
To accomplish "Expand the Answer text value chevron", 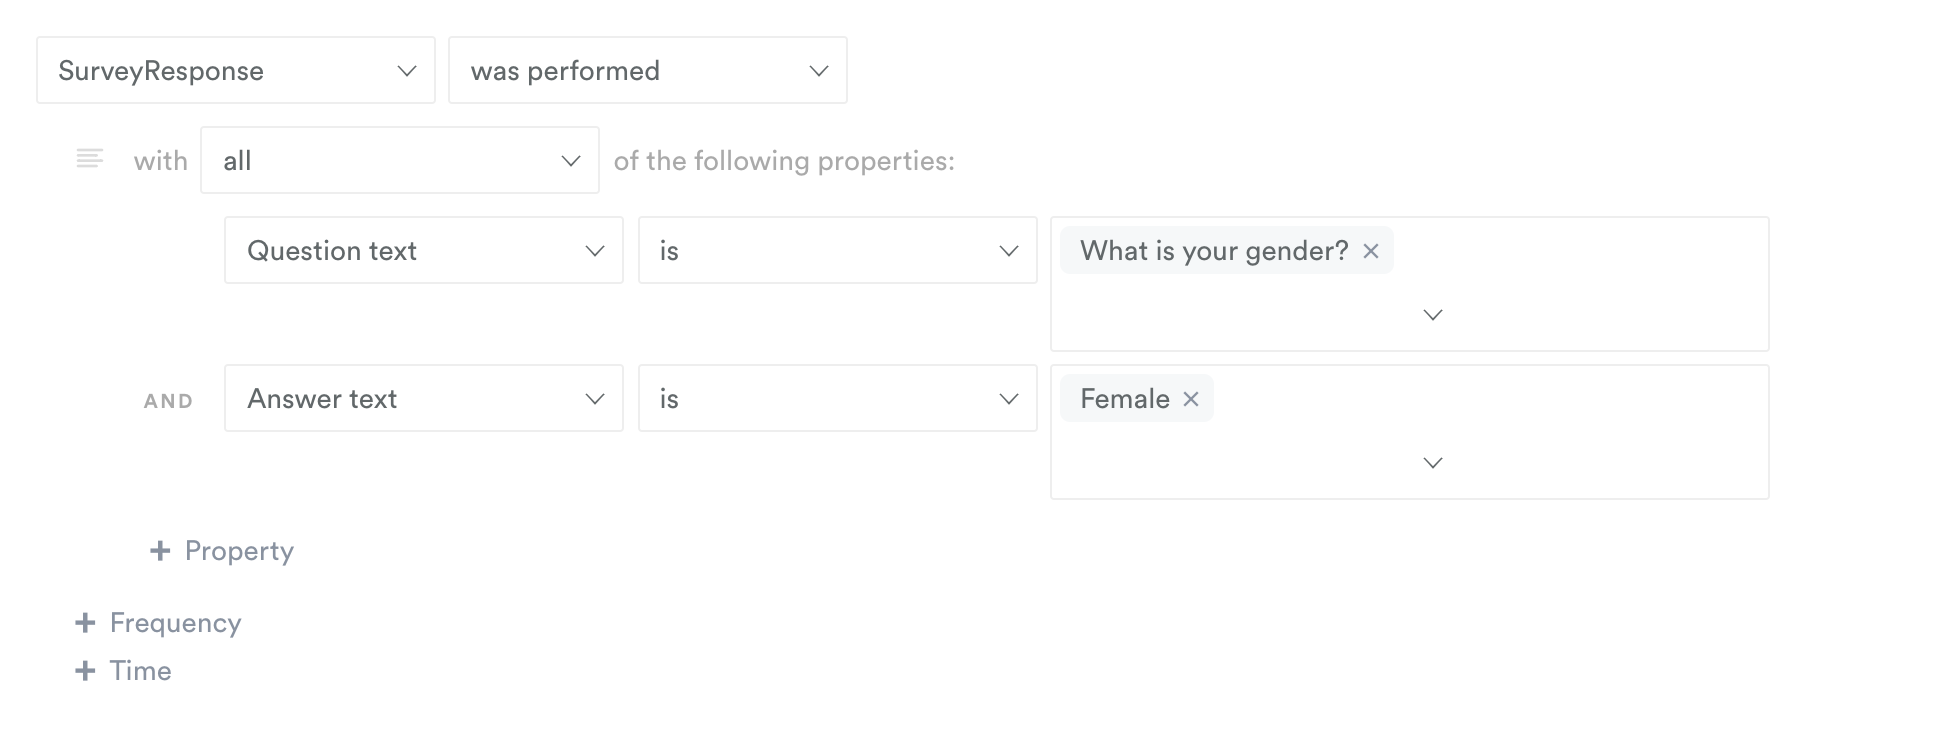I will tap(1433, 463).
